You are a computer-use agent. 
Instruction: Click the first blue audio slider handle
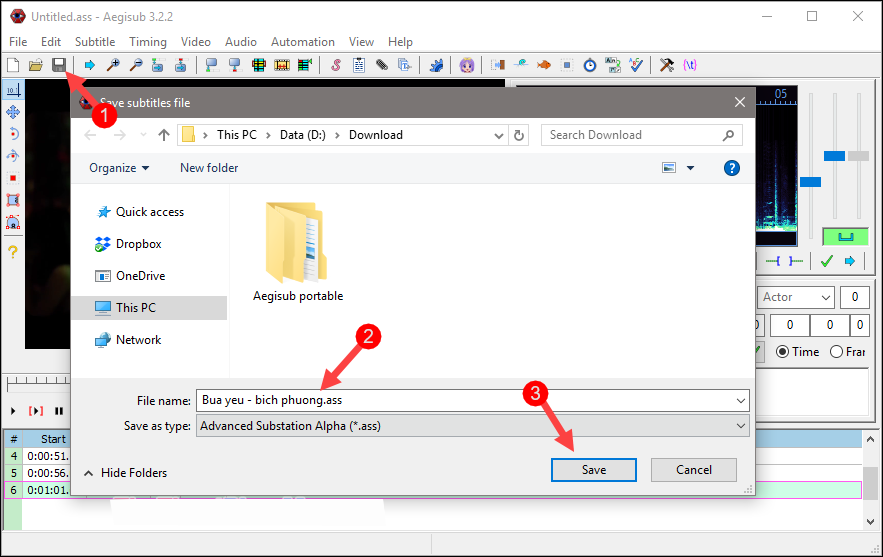(810, 182)
